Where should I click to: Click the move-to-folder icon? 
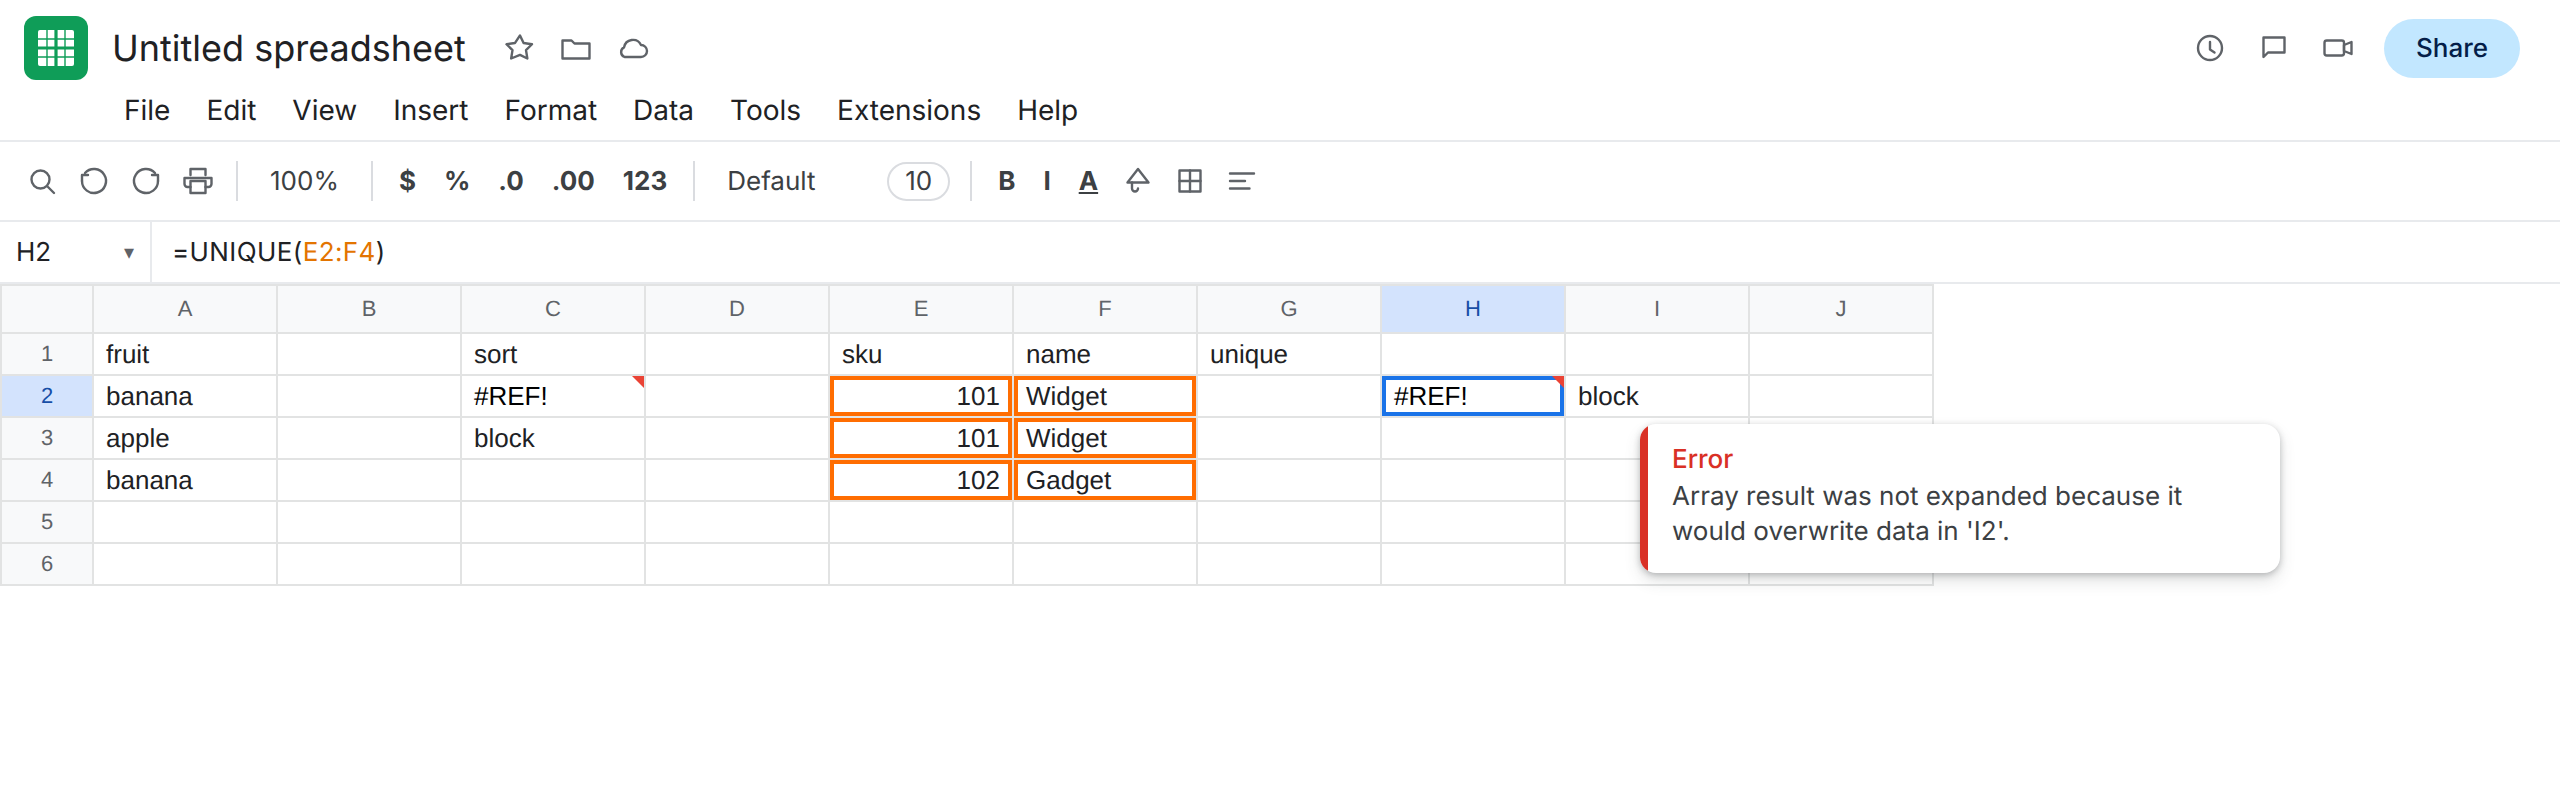576,48
